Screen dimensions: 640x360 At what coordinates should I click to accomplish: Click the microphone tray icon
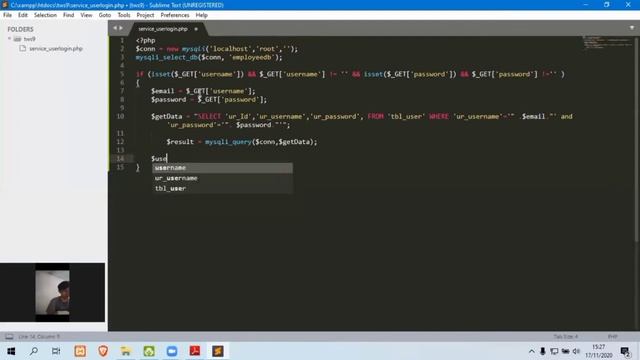542,351
